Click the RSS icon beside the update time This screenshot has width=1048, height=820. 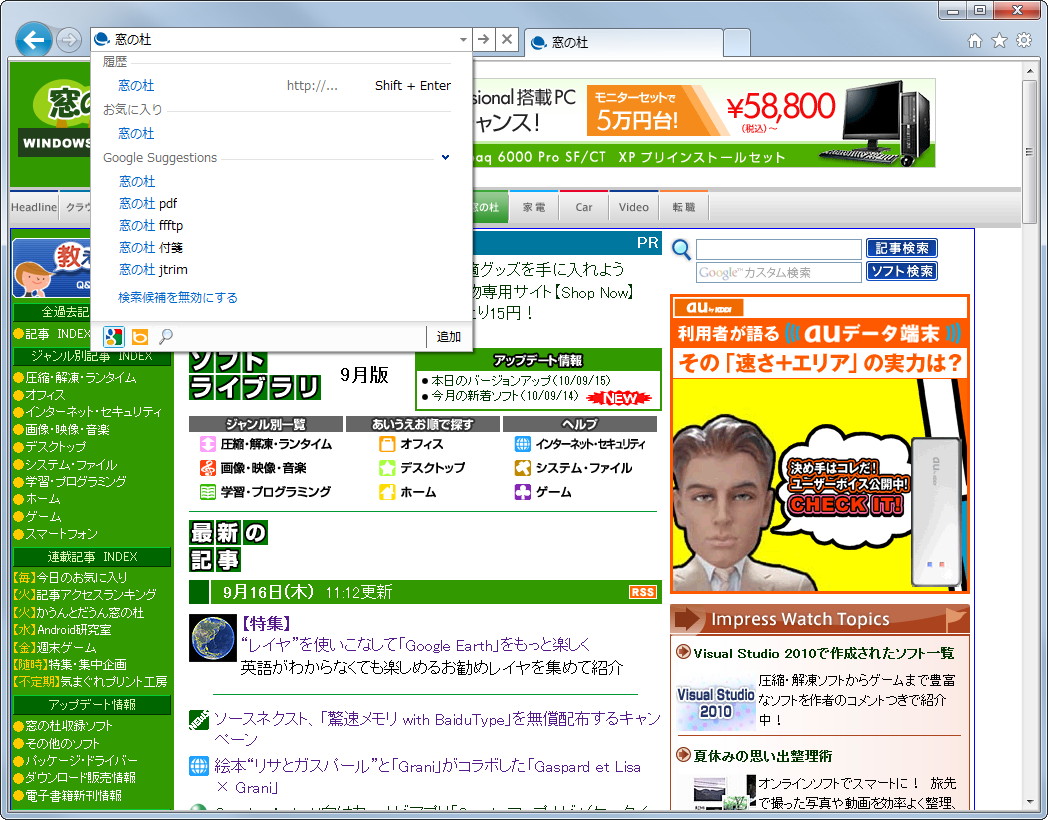coord(644,592)
